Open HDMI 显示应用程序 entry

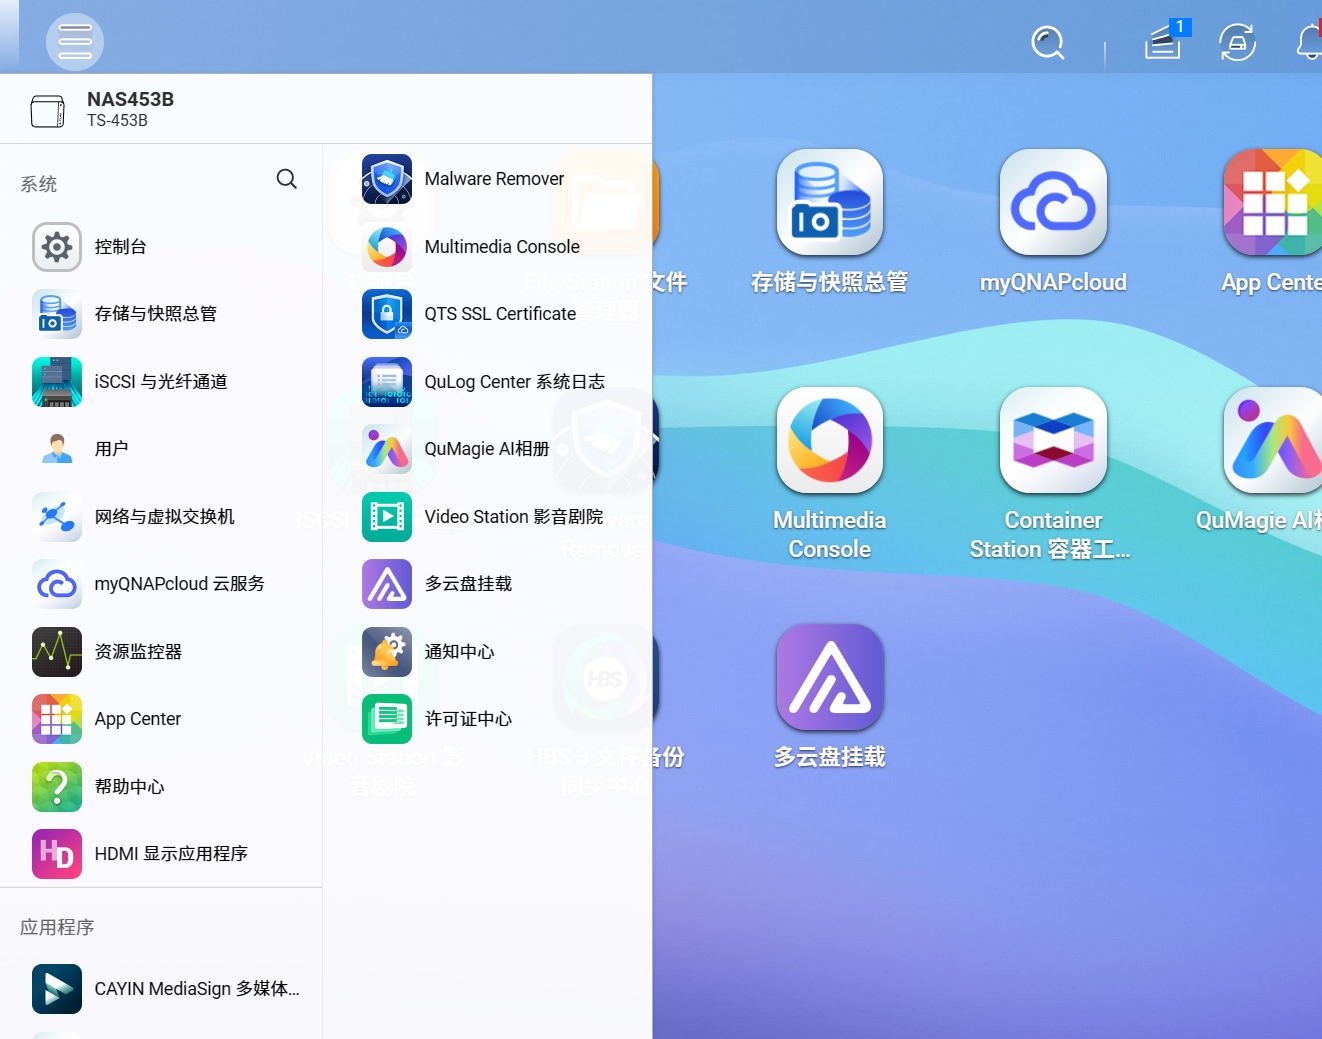(x=161, y=854)
